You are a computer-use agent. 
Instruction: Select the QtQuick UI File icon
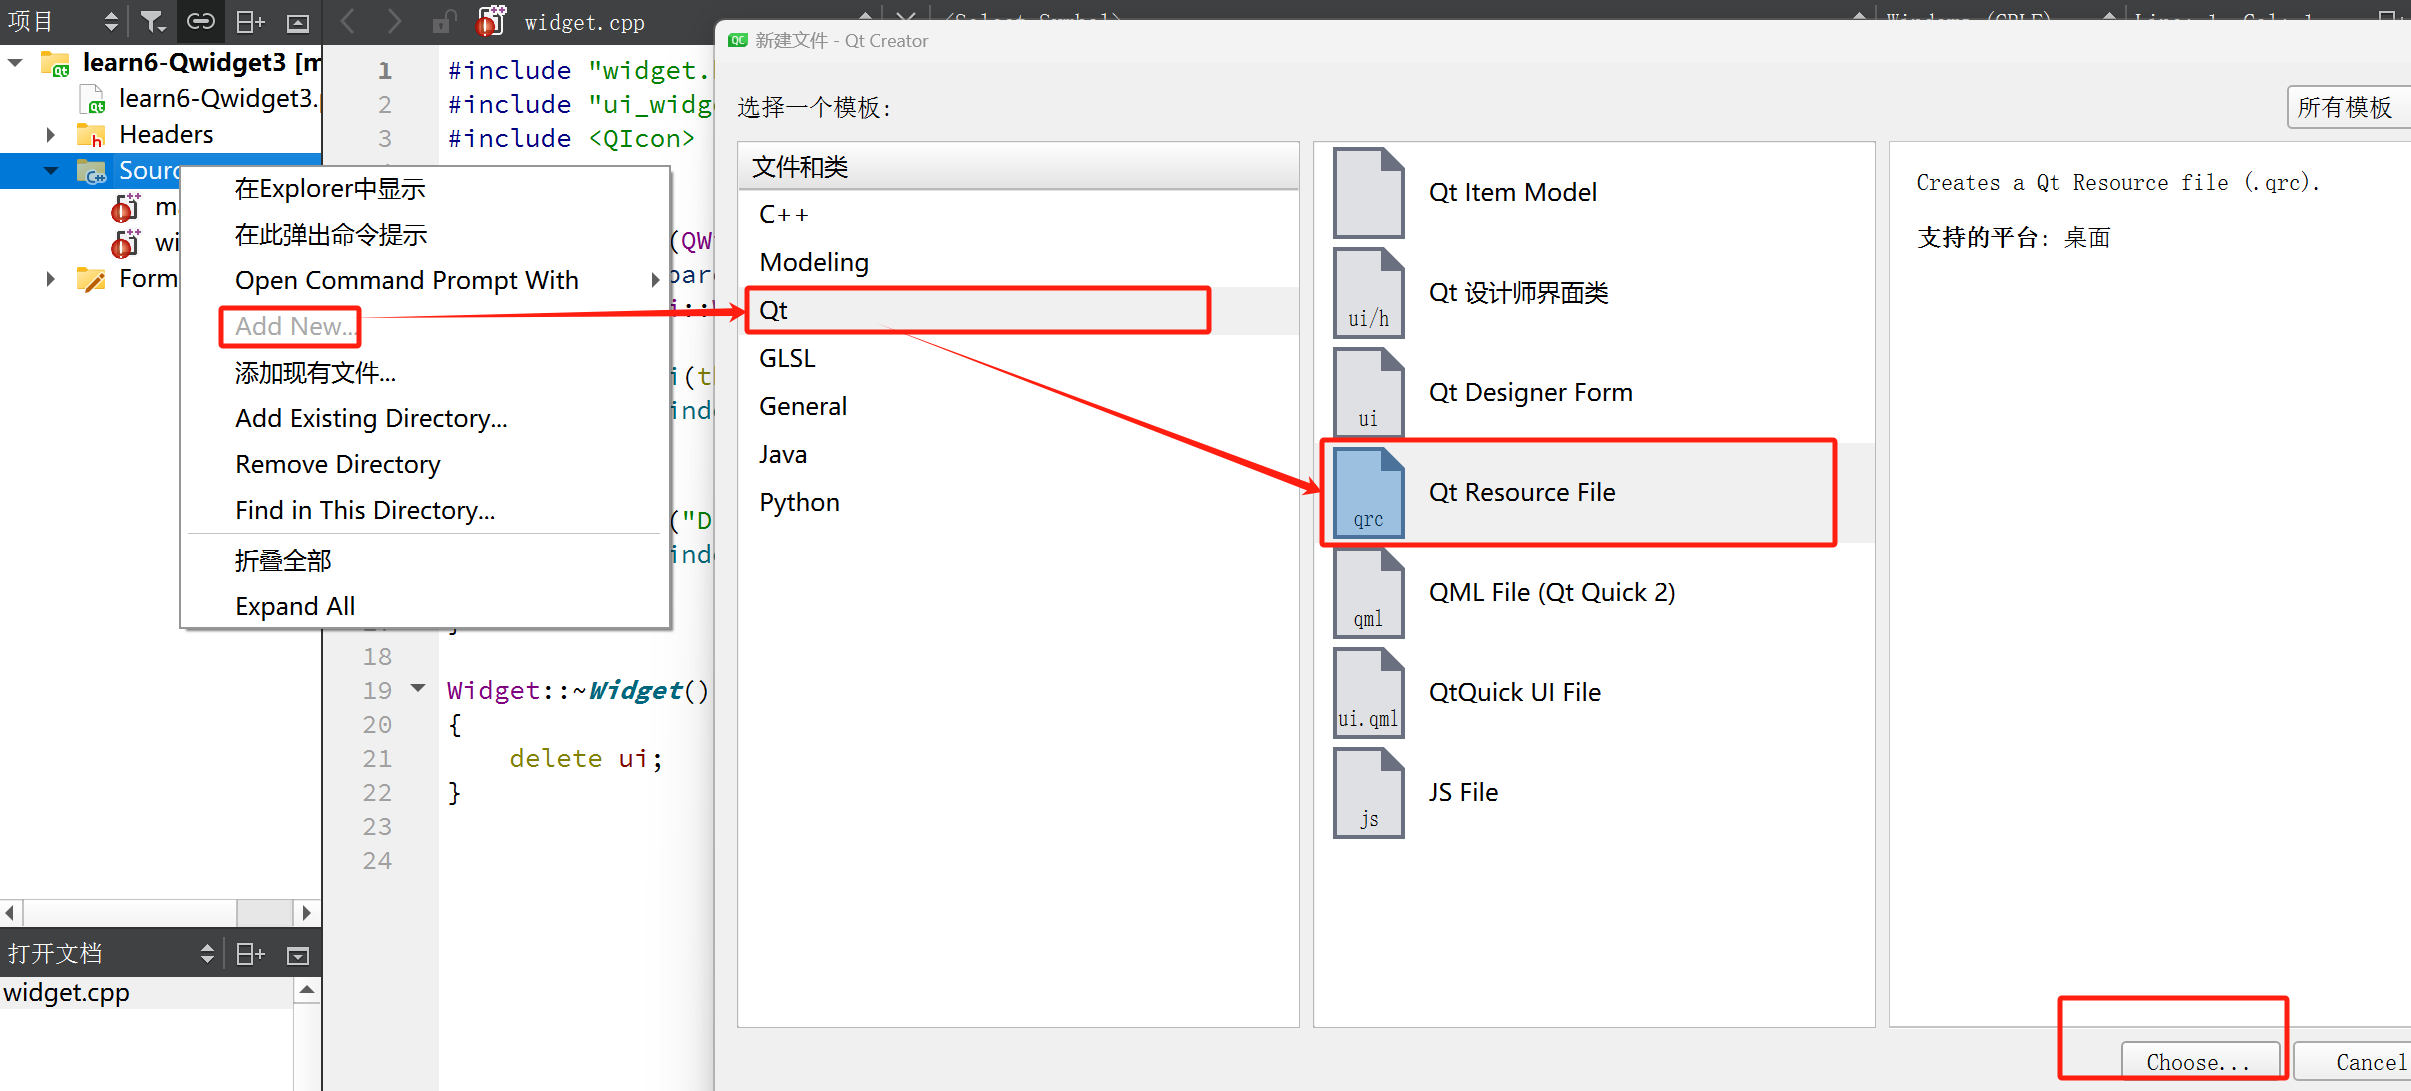[x=1368, y=693]
